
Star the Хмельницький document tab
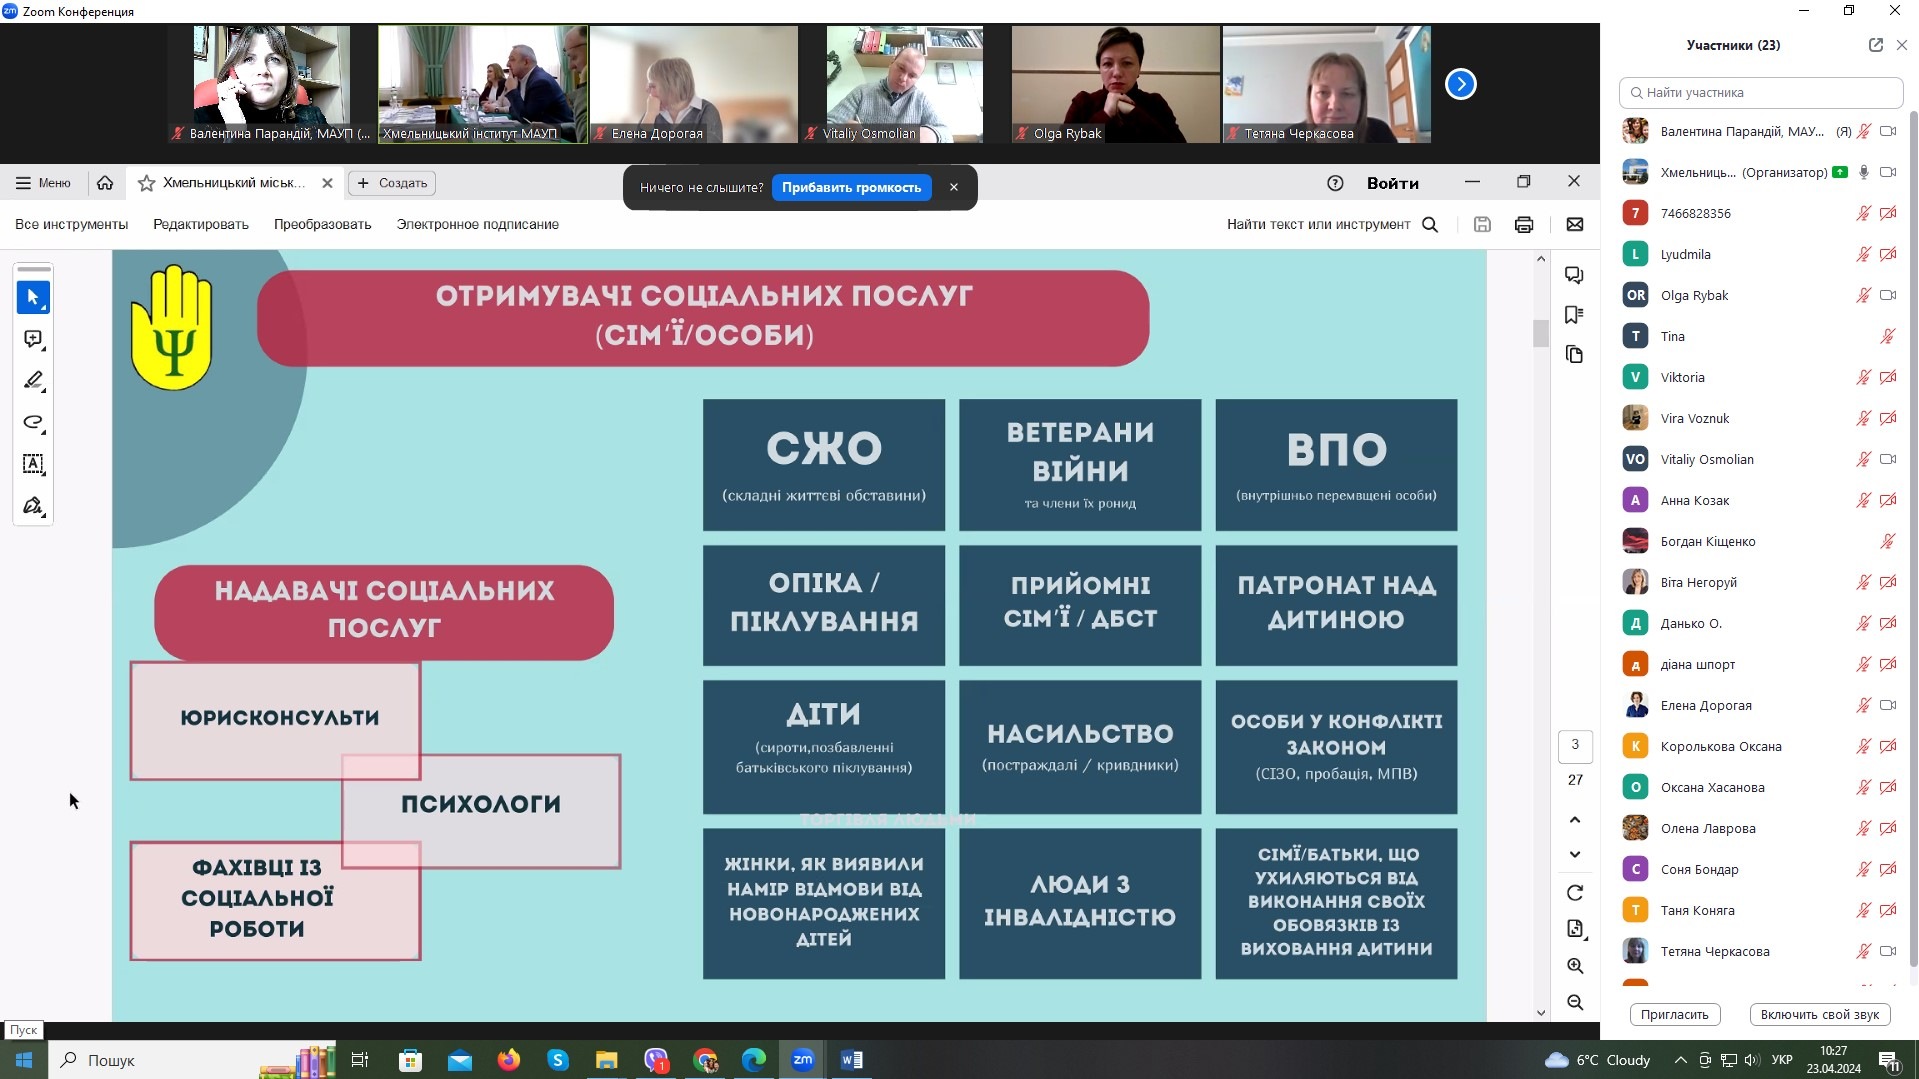(146, 183)
